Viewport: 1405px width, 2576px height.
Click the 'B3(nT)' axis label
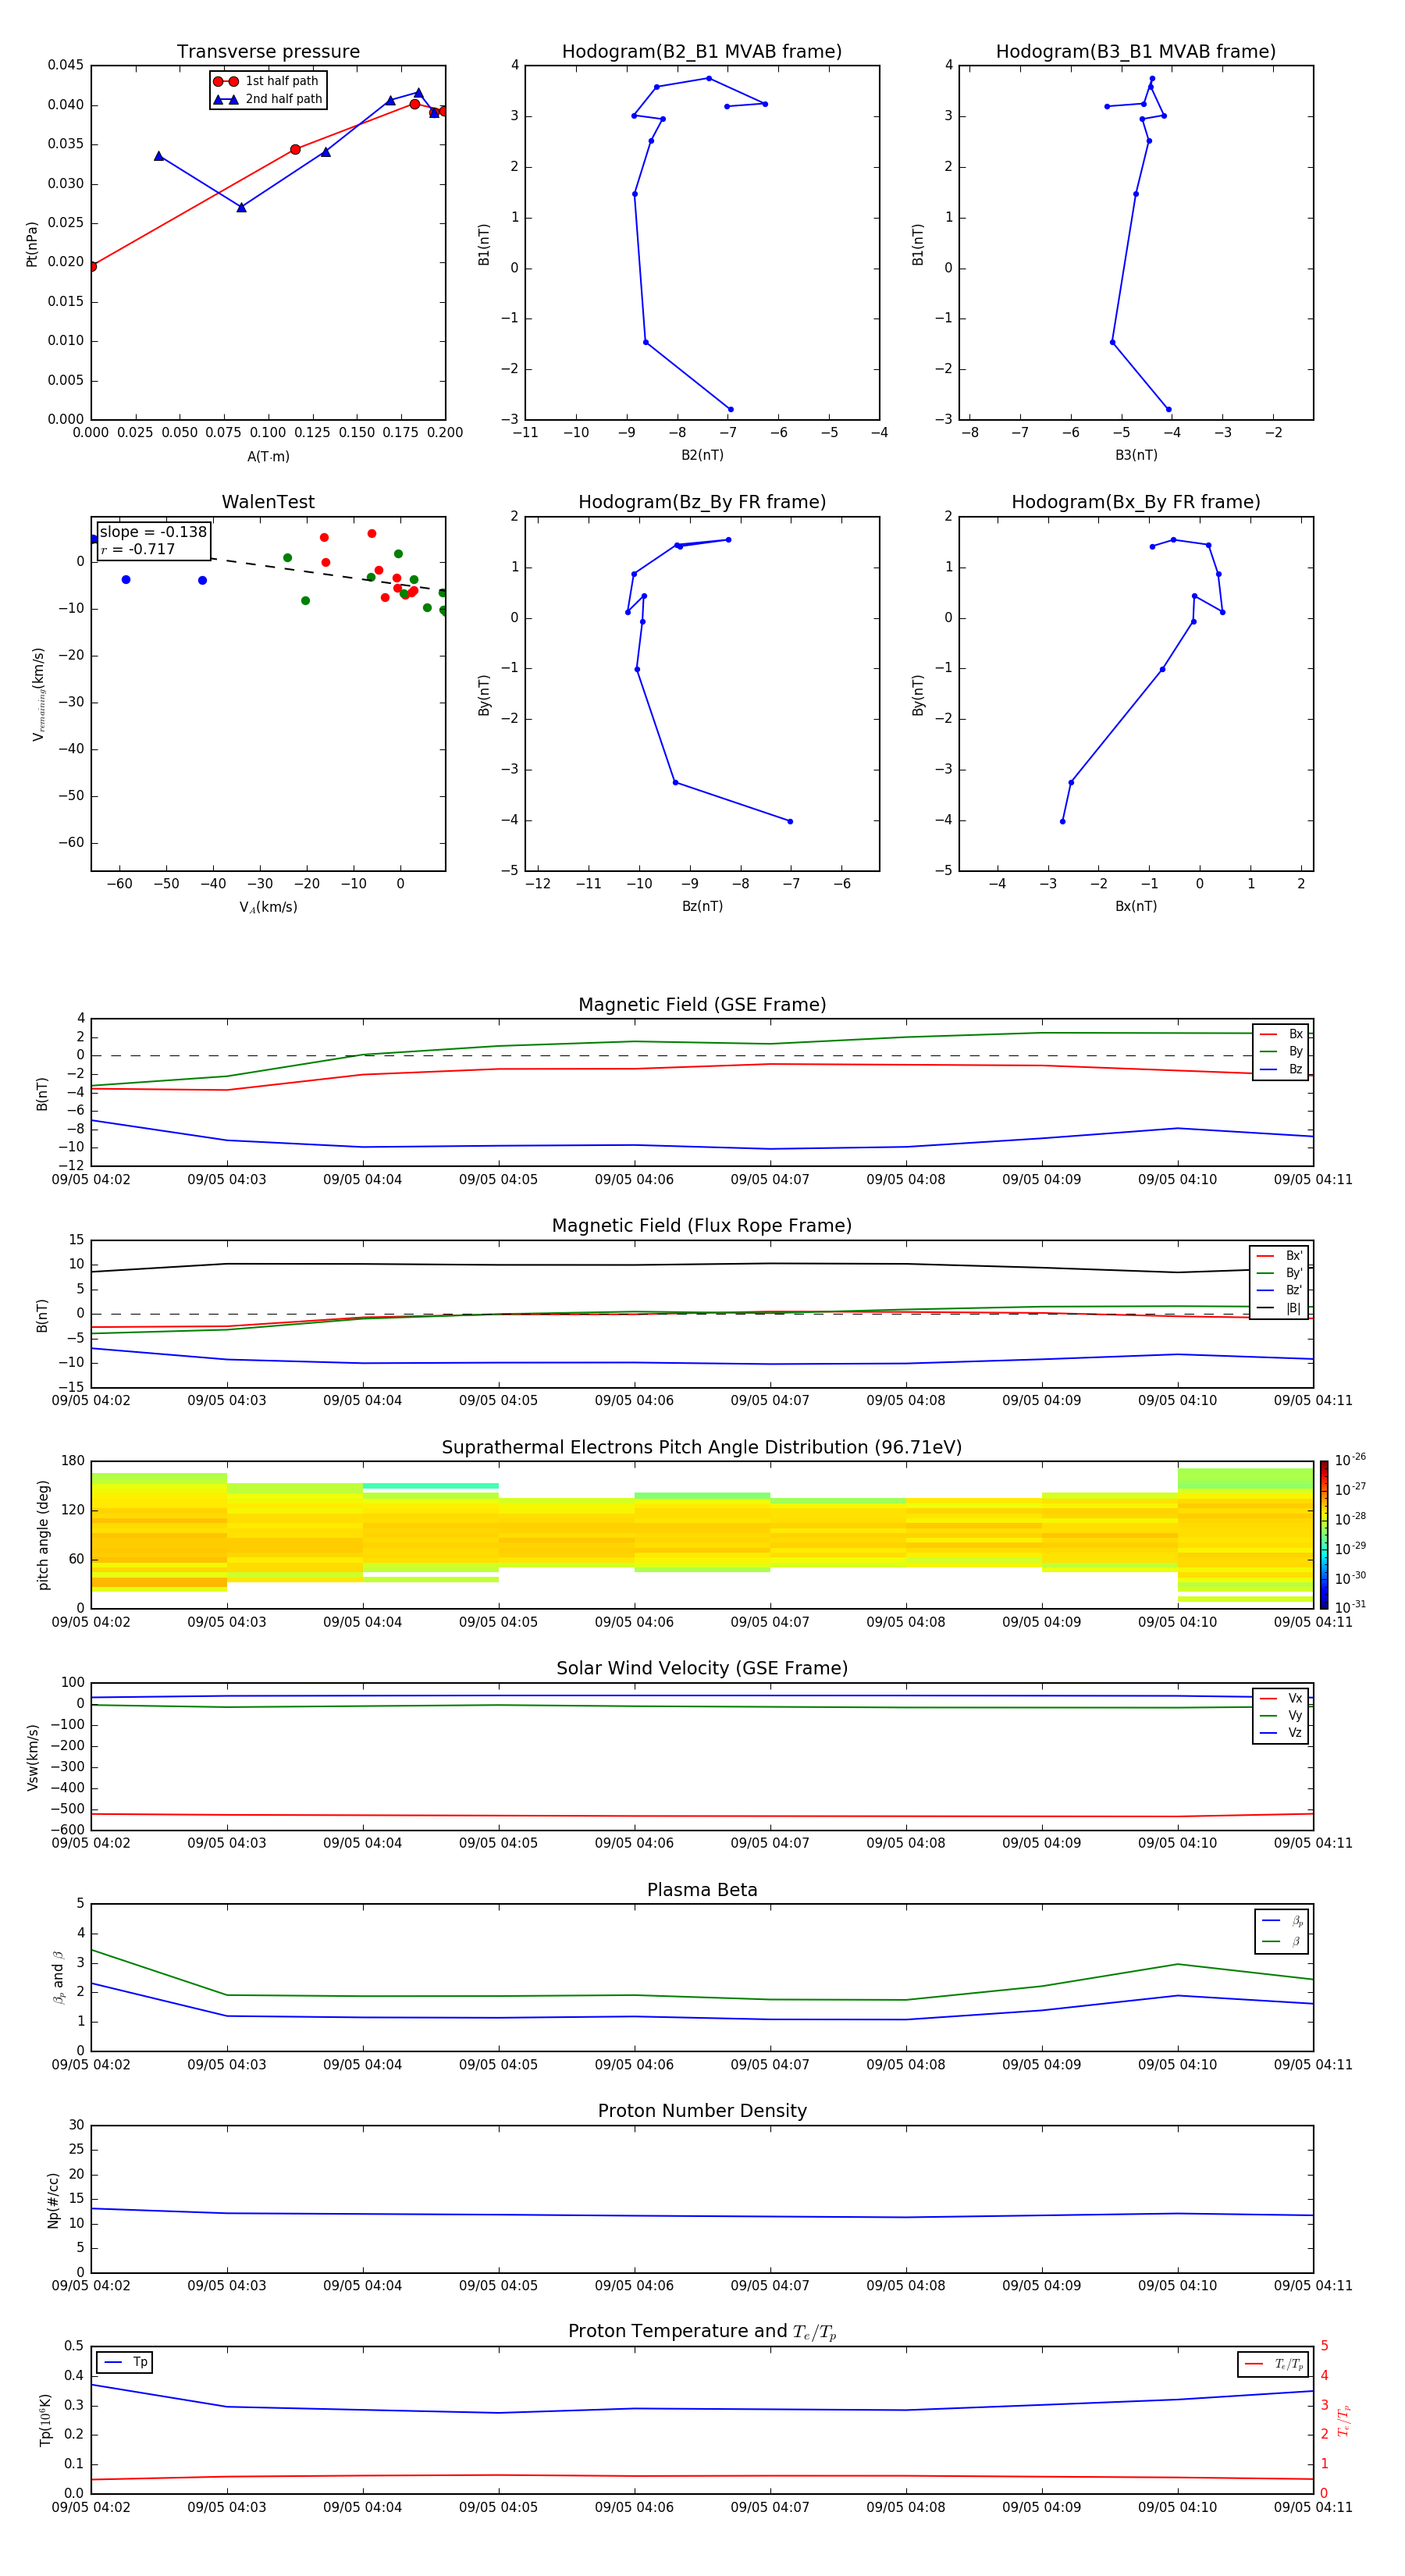pyautogui.click(x=1136, y=455)
